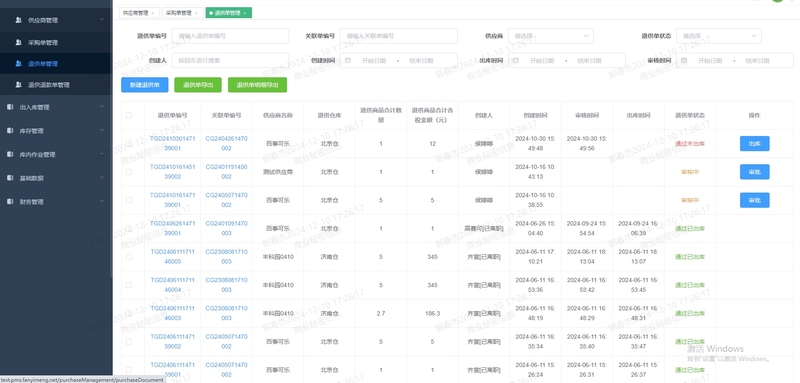Open related order link CG2401091470003
This screenshot has height=383, width=800.
tap(227, 228)
